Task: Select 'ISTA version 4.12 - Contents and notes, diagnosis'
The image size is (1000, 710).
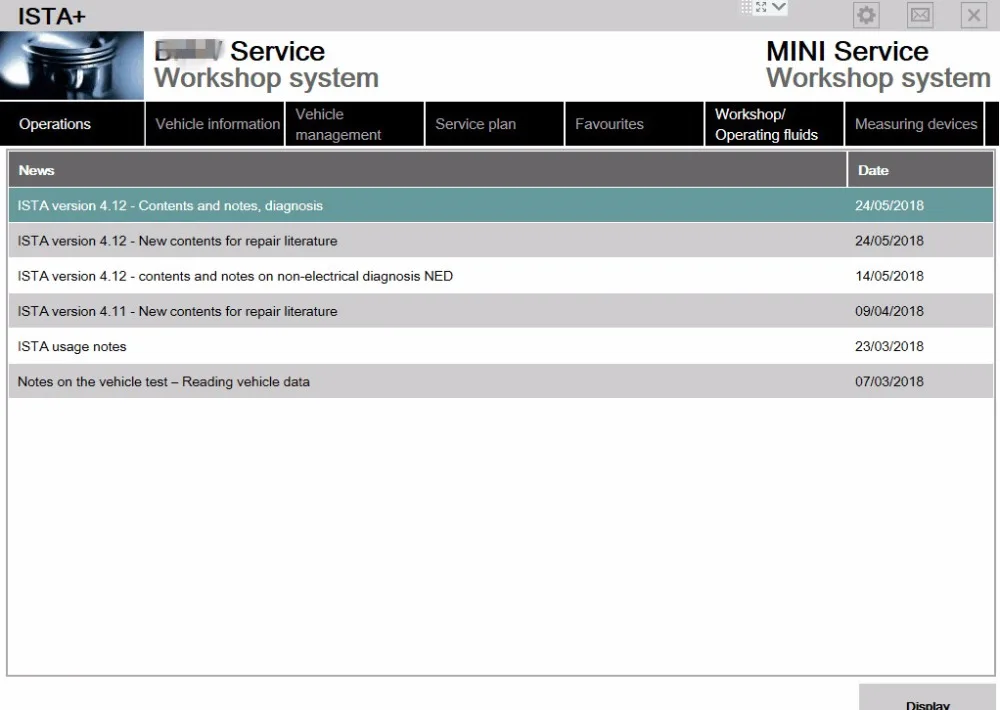Action: pyautogui.click(x=501, y=205)
